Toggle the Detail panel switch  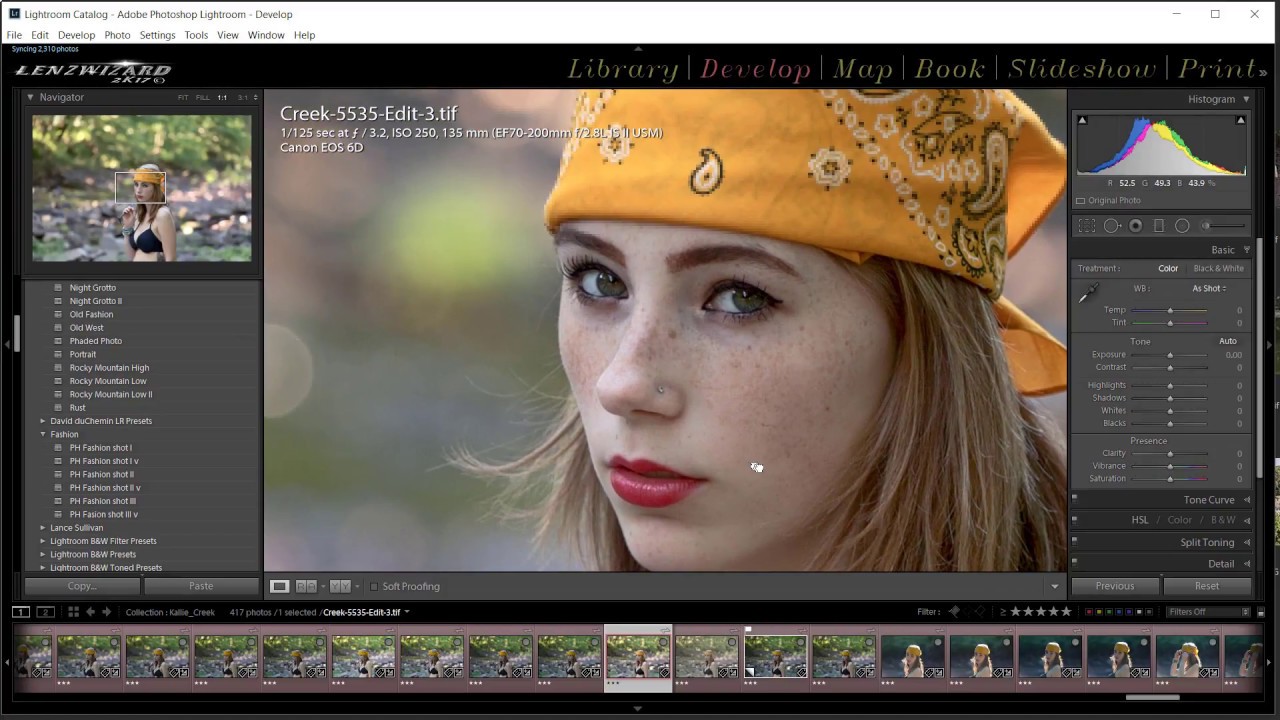click(1075, 562)
